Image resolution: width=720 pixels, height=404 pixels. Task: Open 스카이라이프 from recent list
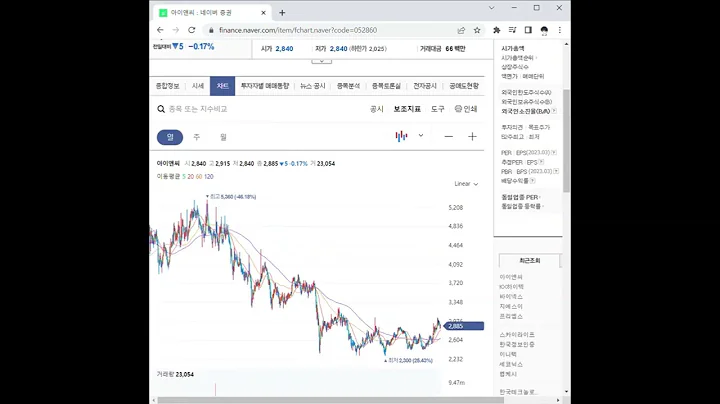tap(517, 335)
